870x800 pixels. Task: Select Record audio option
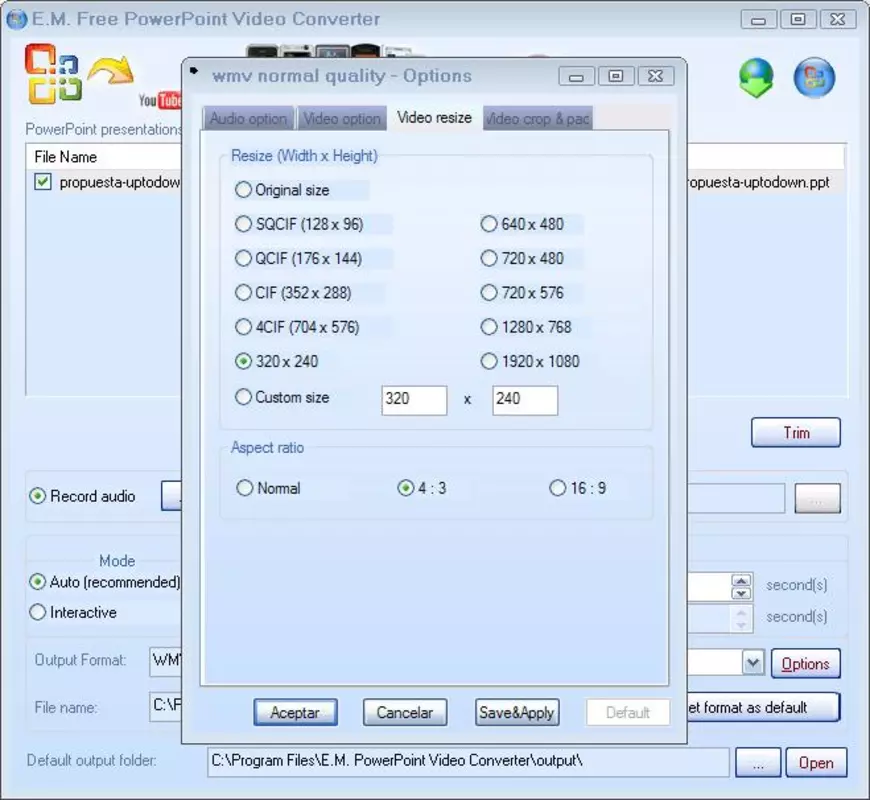pos(37,496)
